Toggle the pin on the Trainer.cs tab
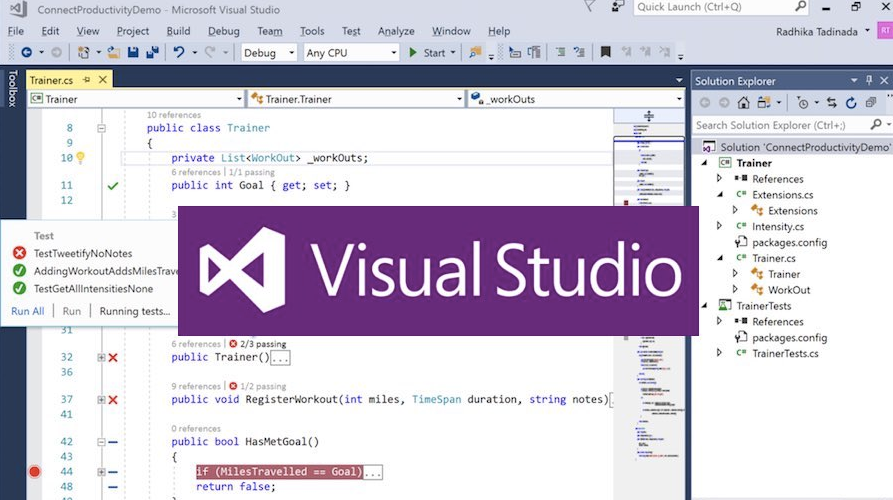The image size is (893, 500). coord(87,80)
